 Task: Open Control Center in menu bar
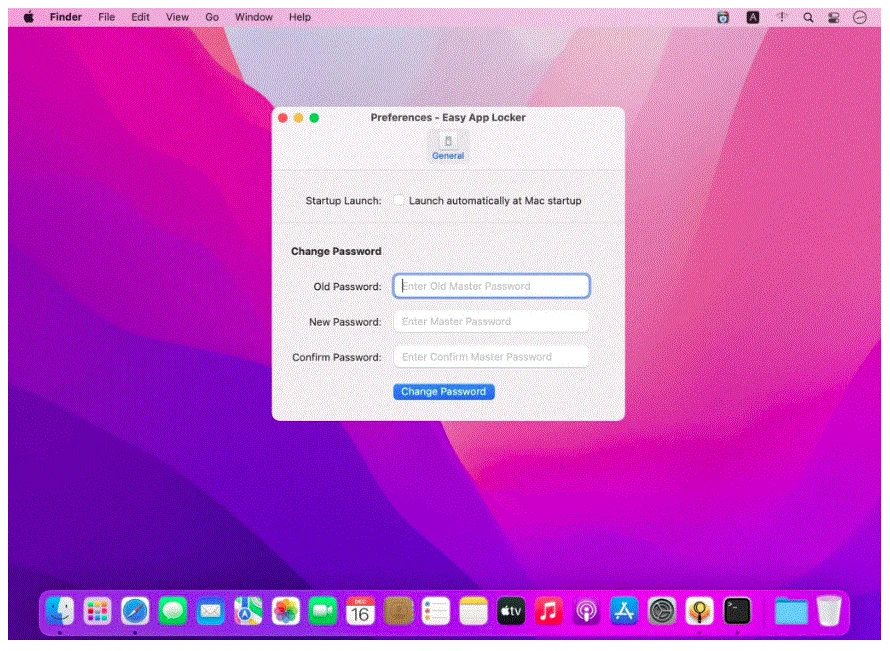click(834, 18)
